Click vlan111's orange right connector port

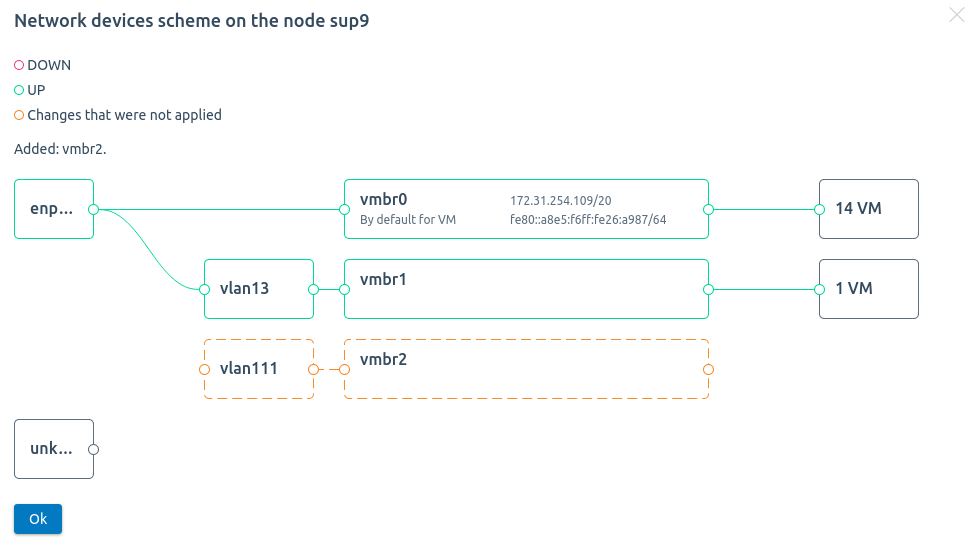point(313,369)
